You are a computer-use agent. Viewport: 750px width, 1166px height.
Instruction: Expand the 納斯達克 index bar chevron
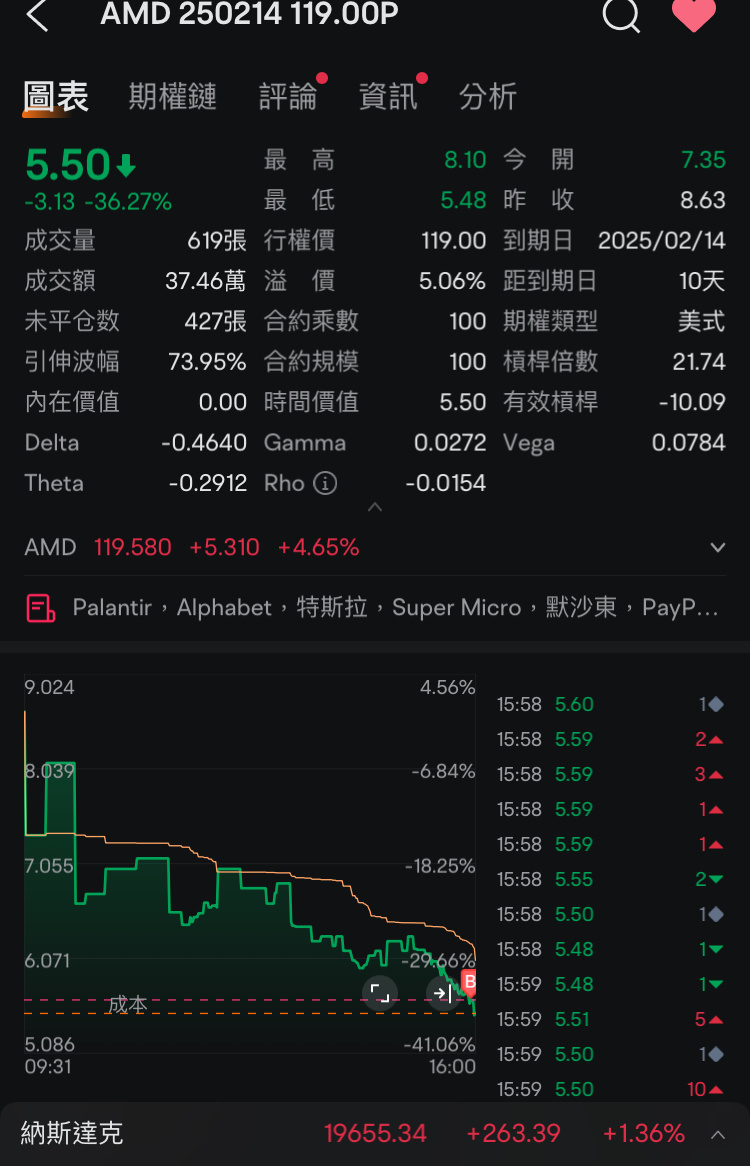click(x=718, y=1135)
